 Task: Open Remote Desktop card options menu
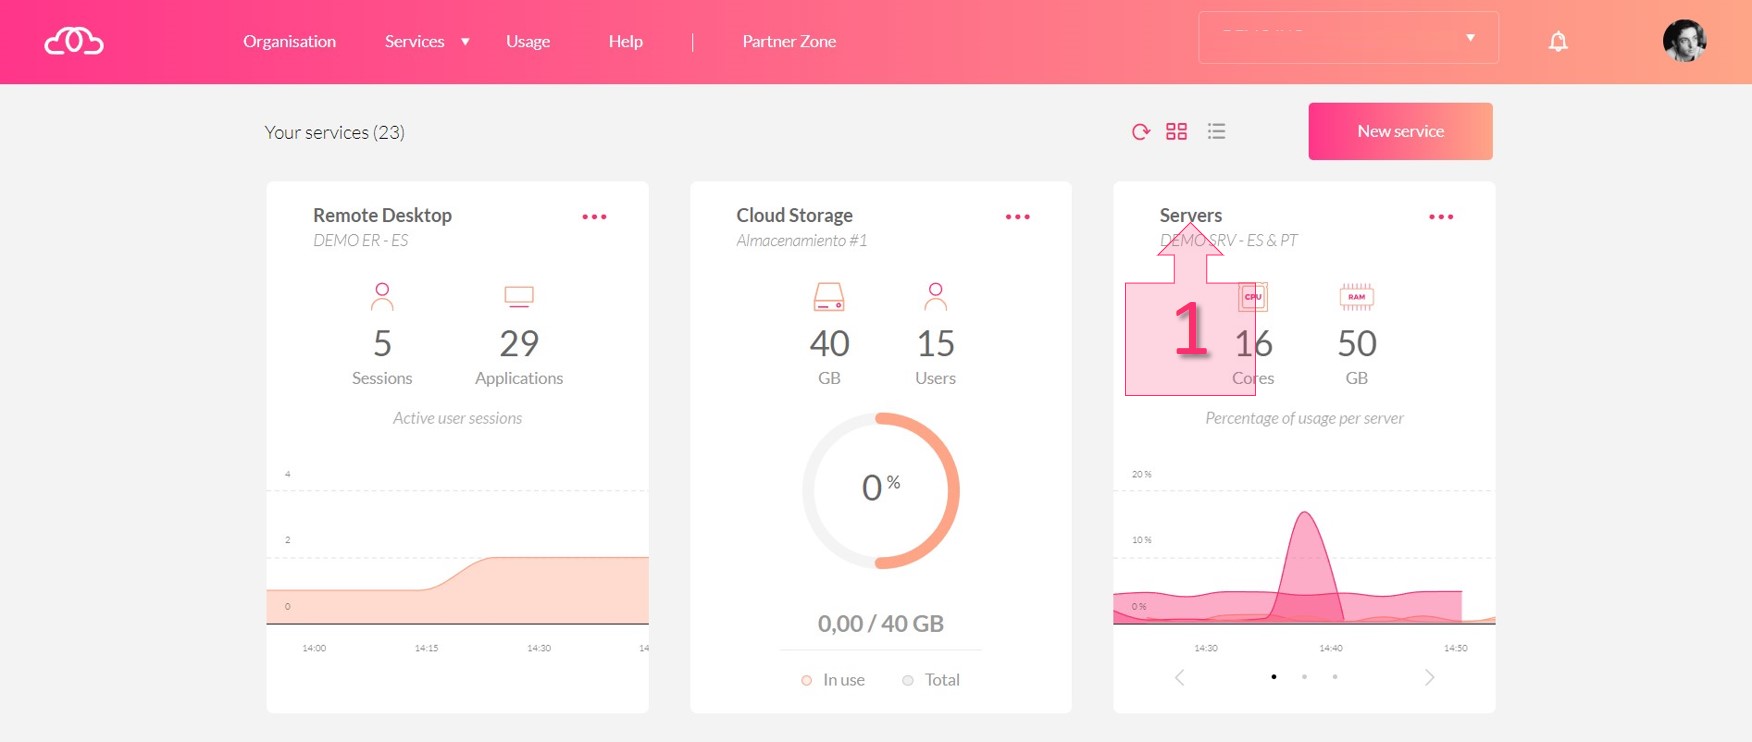(x=594, y=217)
